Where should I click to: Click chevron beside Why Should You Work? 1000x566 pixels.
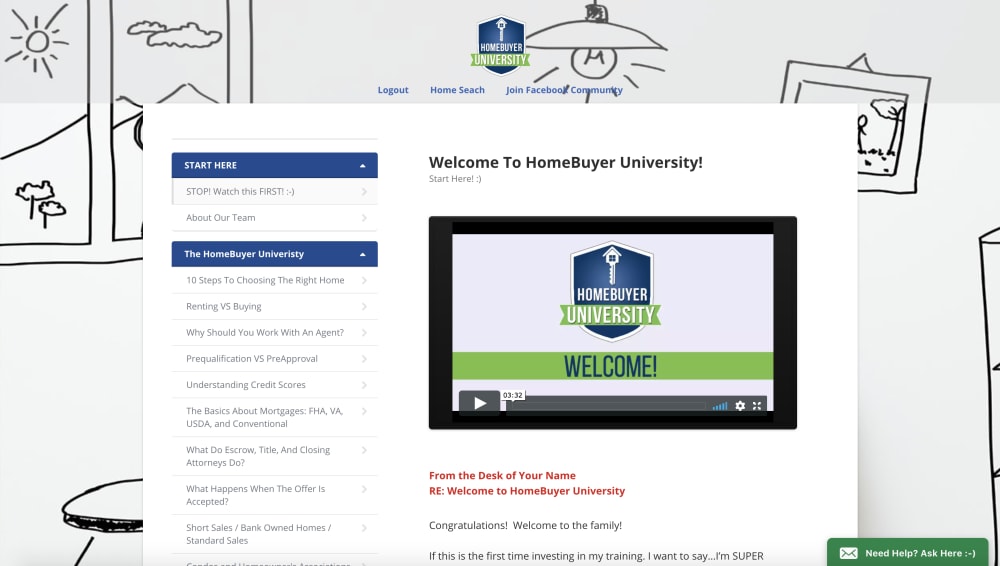point(364,332)
